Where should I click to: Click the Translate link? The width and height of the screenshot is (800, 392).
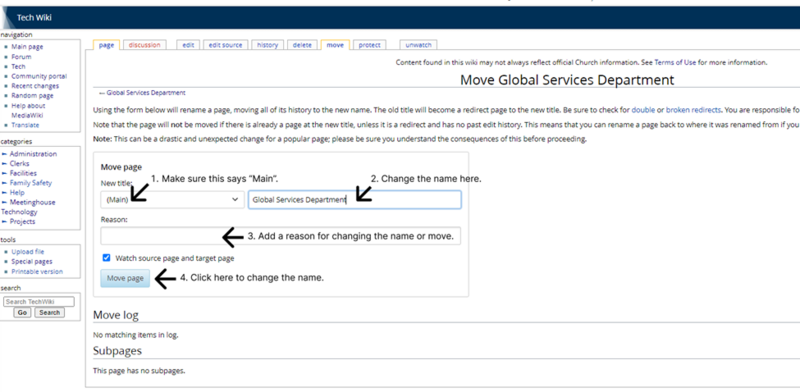coord(25,125)
